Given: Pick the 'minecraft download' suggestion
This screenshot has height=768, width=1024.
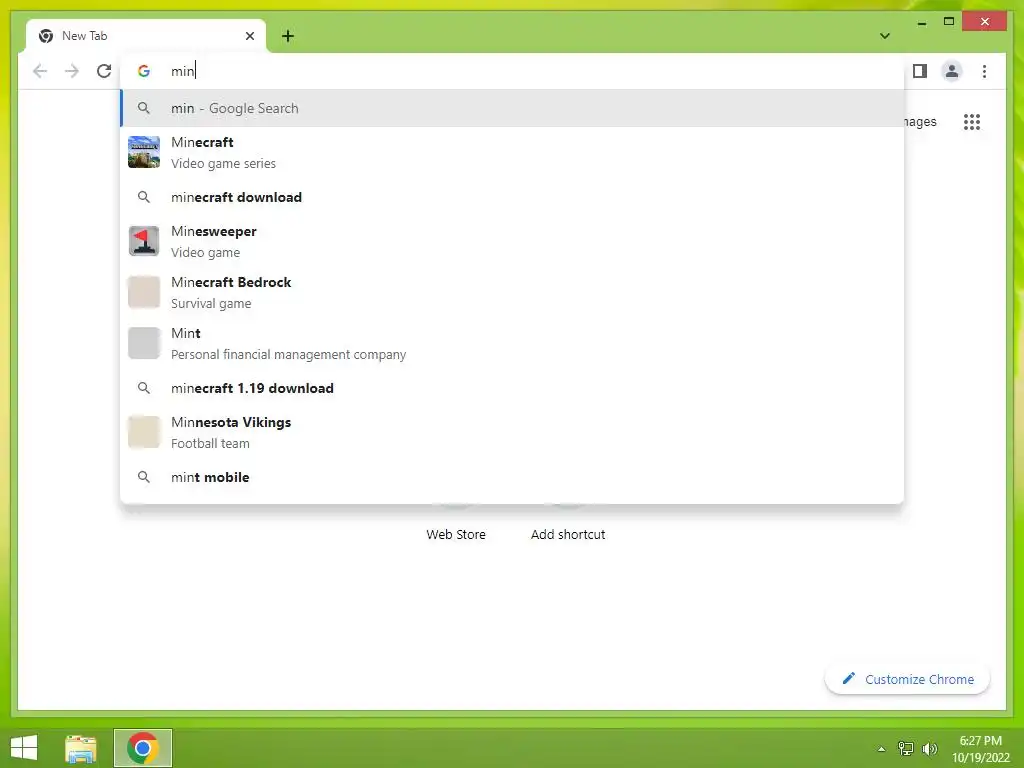Looking at the screenshot, I should tap(513, 197).
